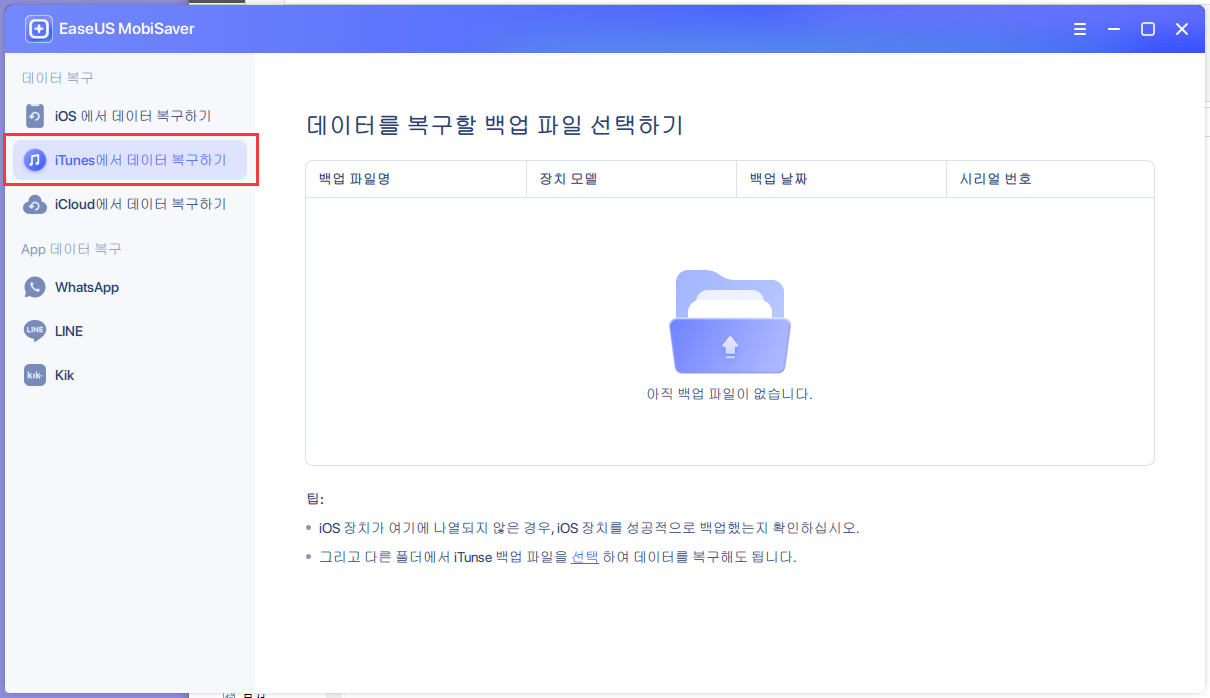Click the 아직 백업 파일이 없습니다 message

tap(729, 395)
